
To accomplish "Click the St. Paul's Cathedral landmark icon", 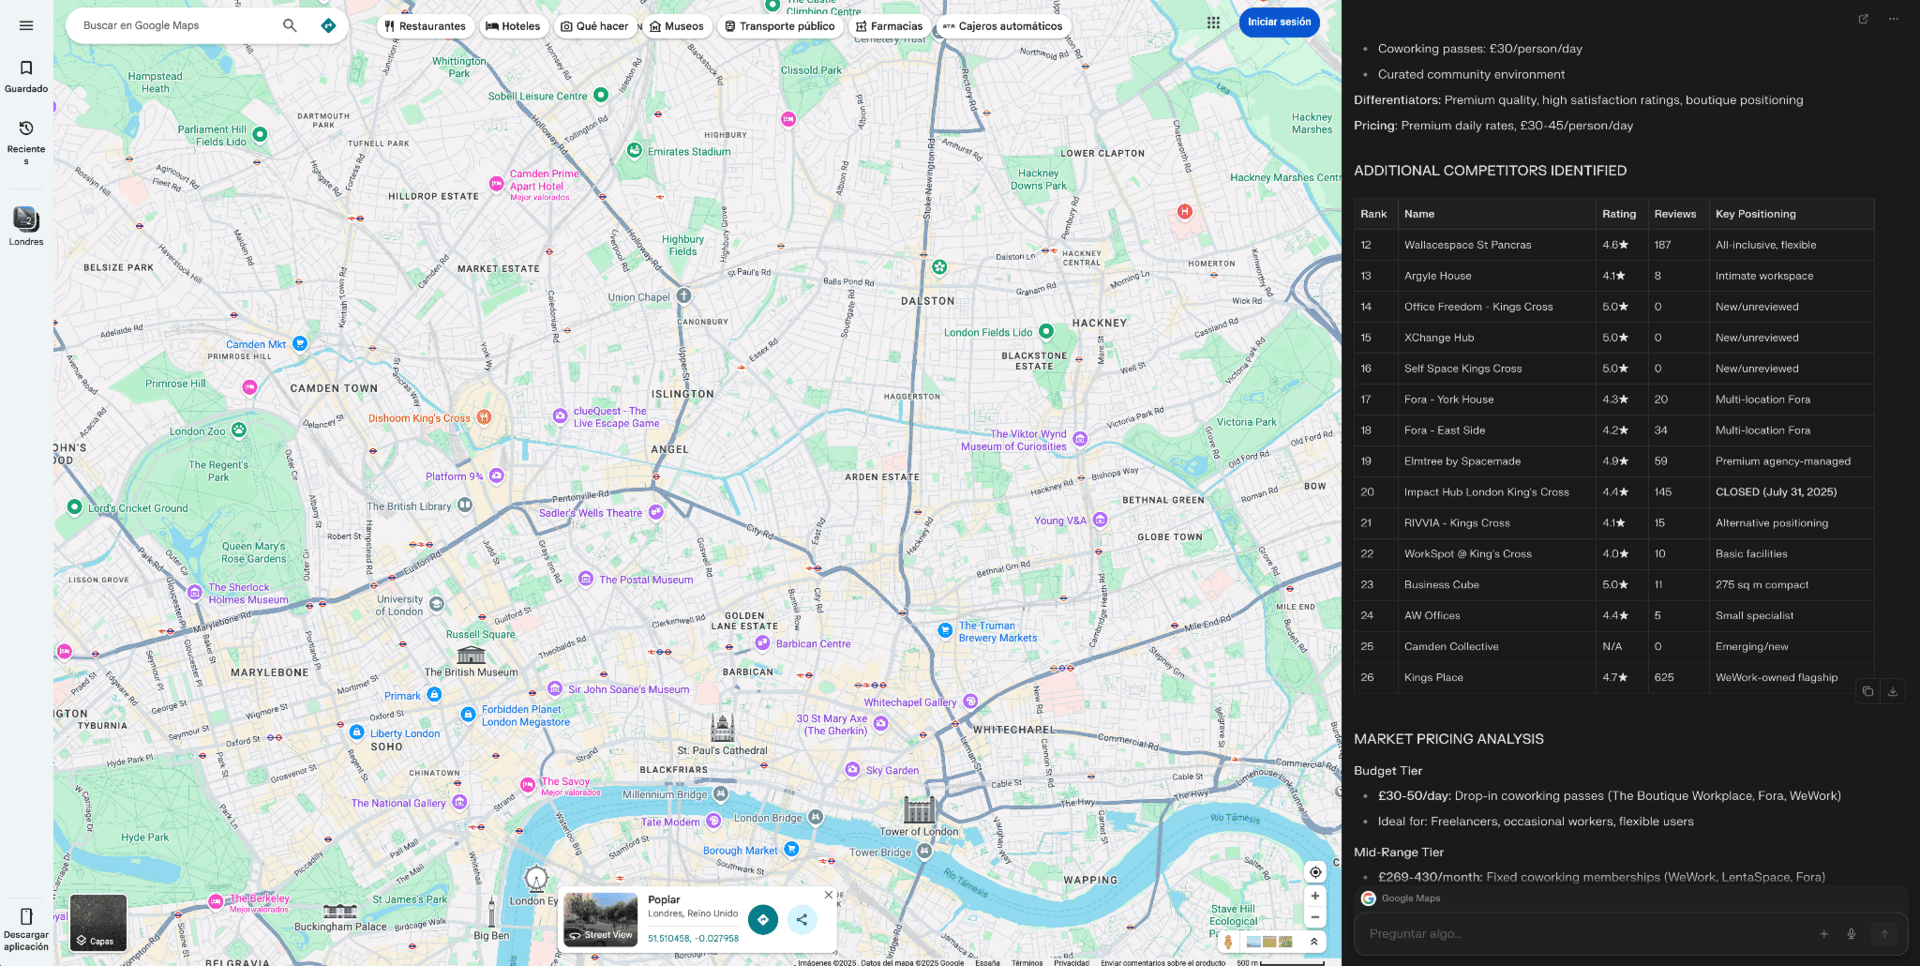I will click(x=722, y=728).
